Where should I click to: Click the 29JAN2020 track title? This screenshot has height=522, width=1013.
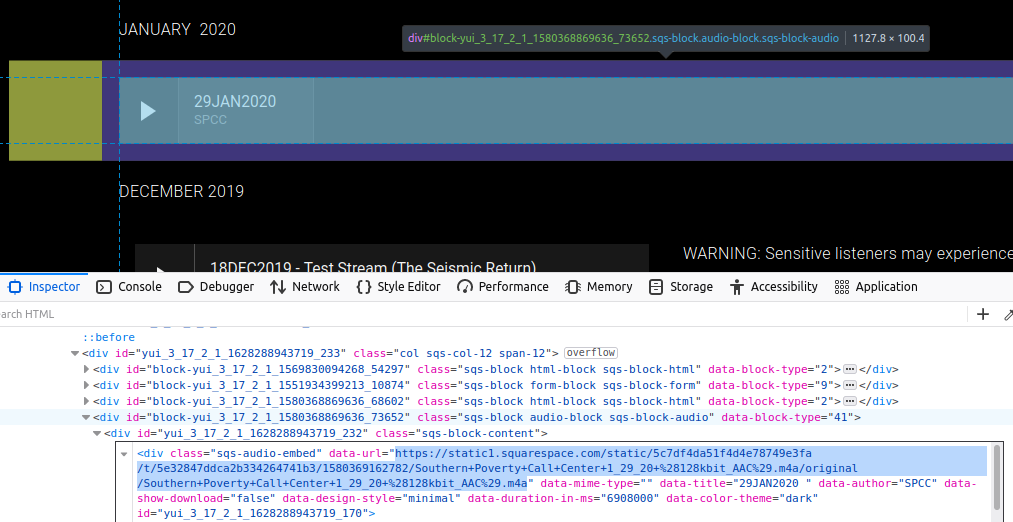(x=235, y=101)
